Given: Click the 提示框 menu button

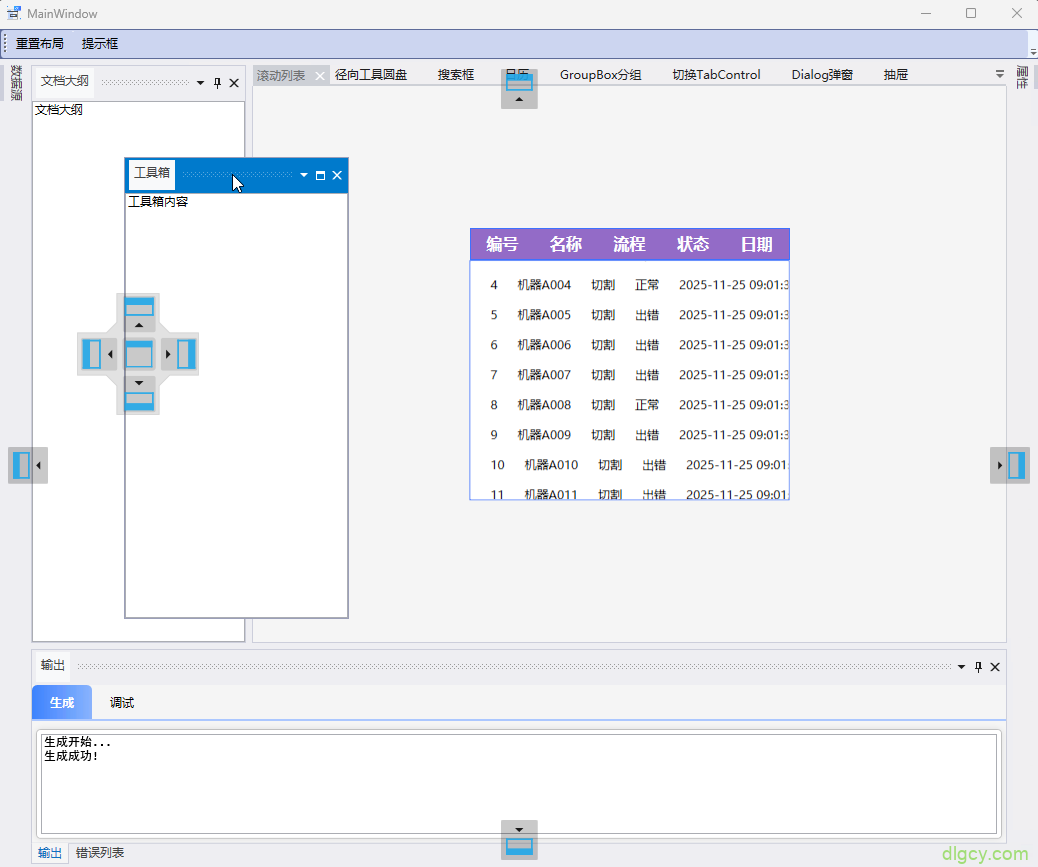Looking at the screenshot, I should point(100,44).
